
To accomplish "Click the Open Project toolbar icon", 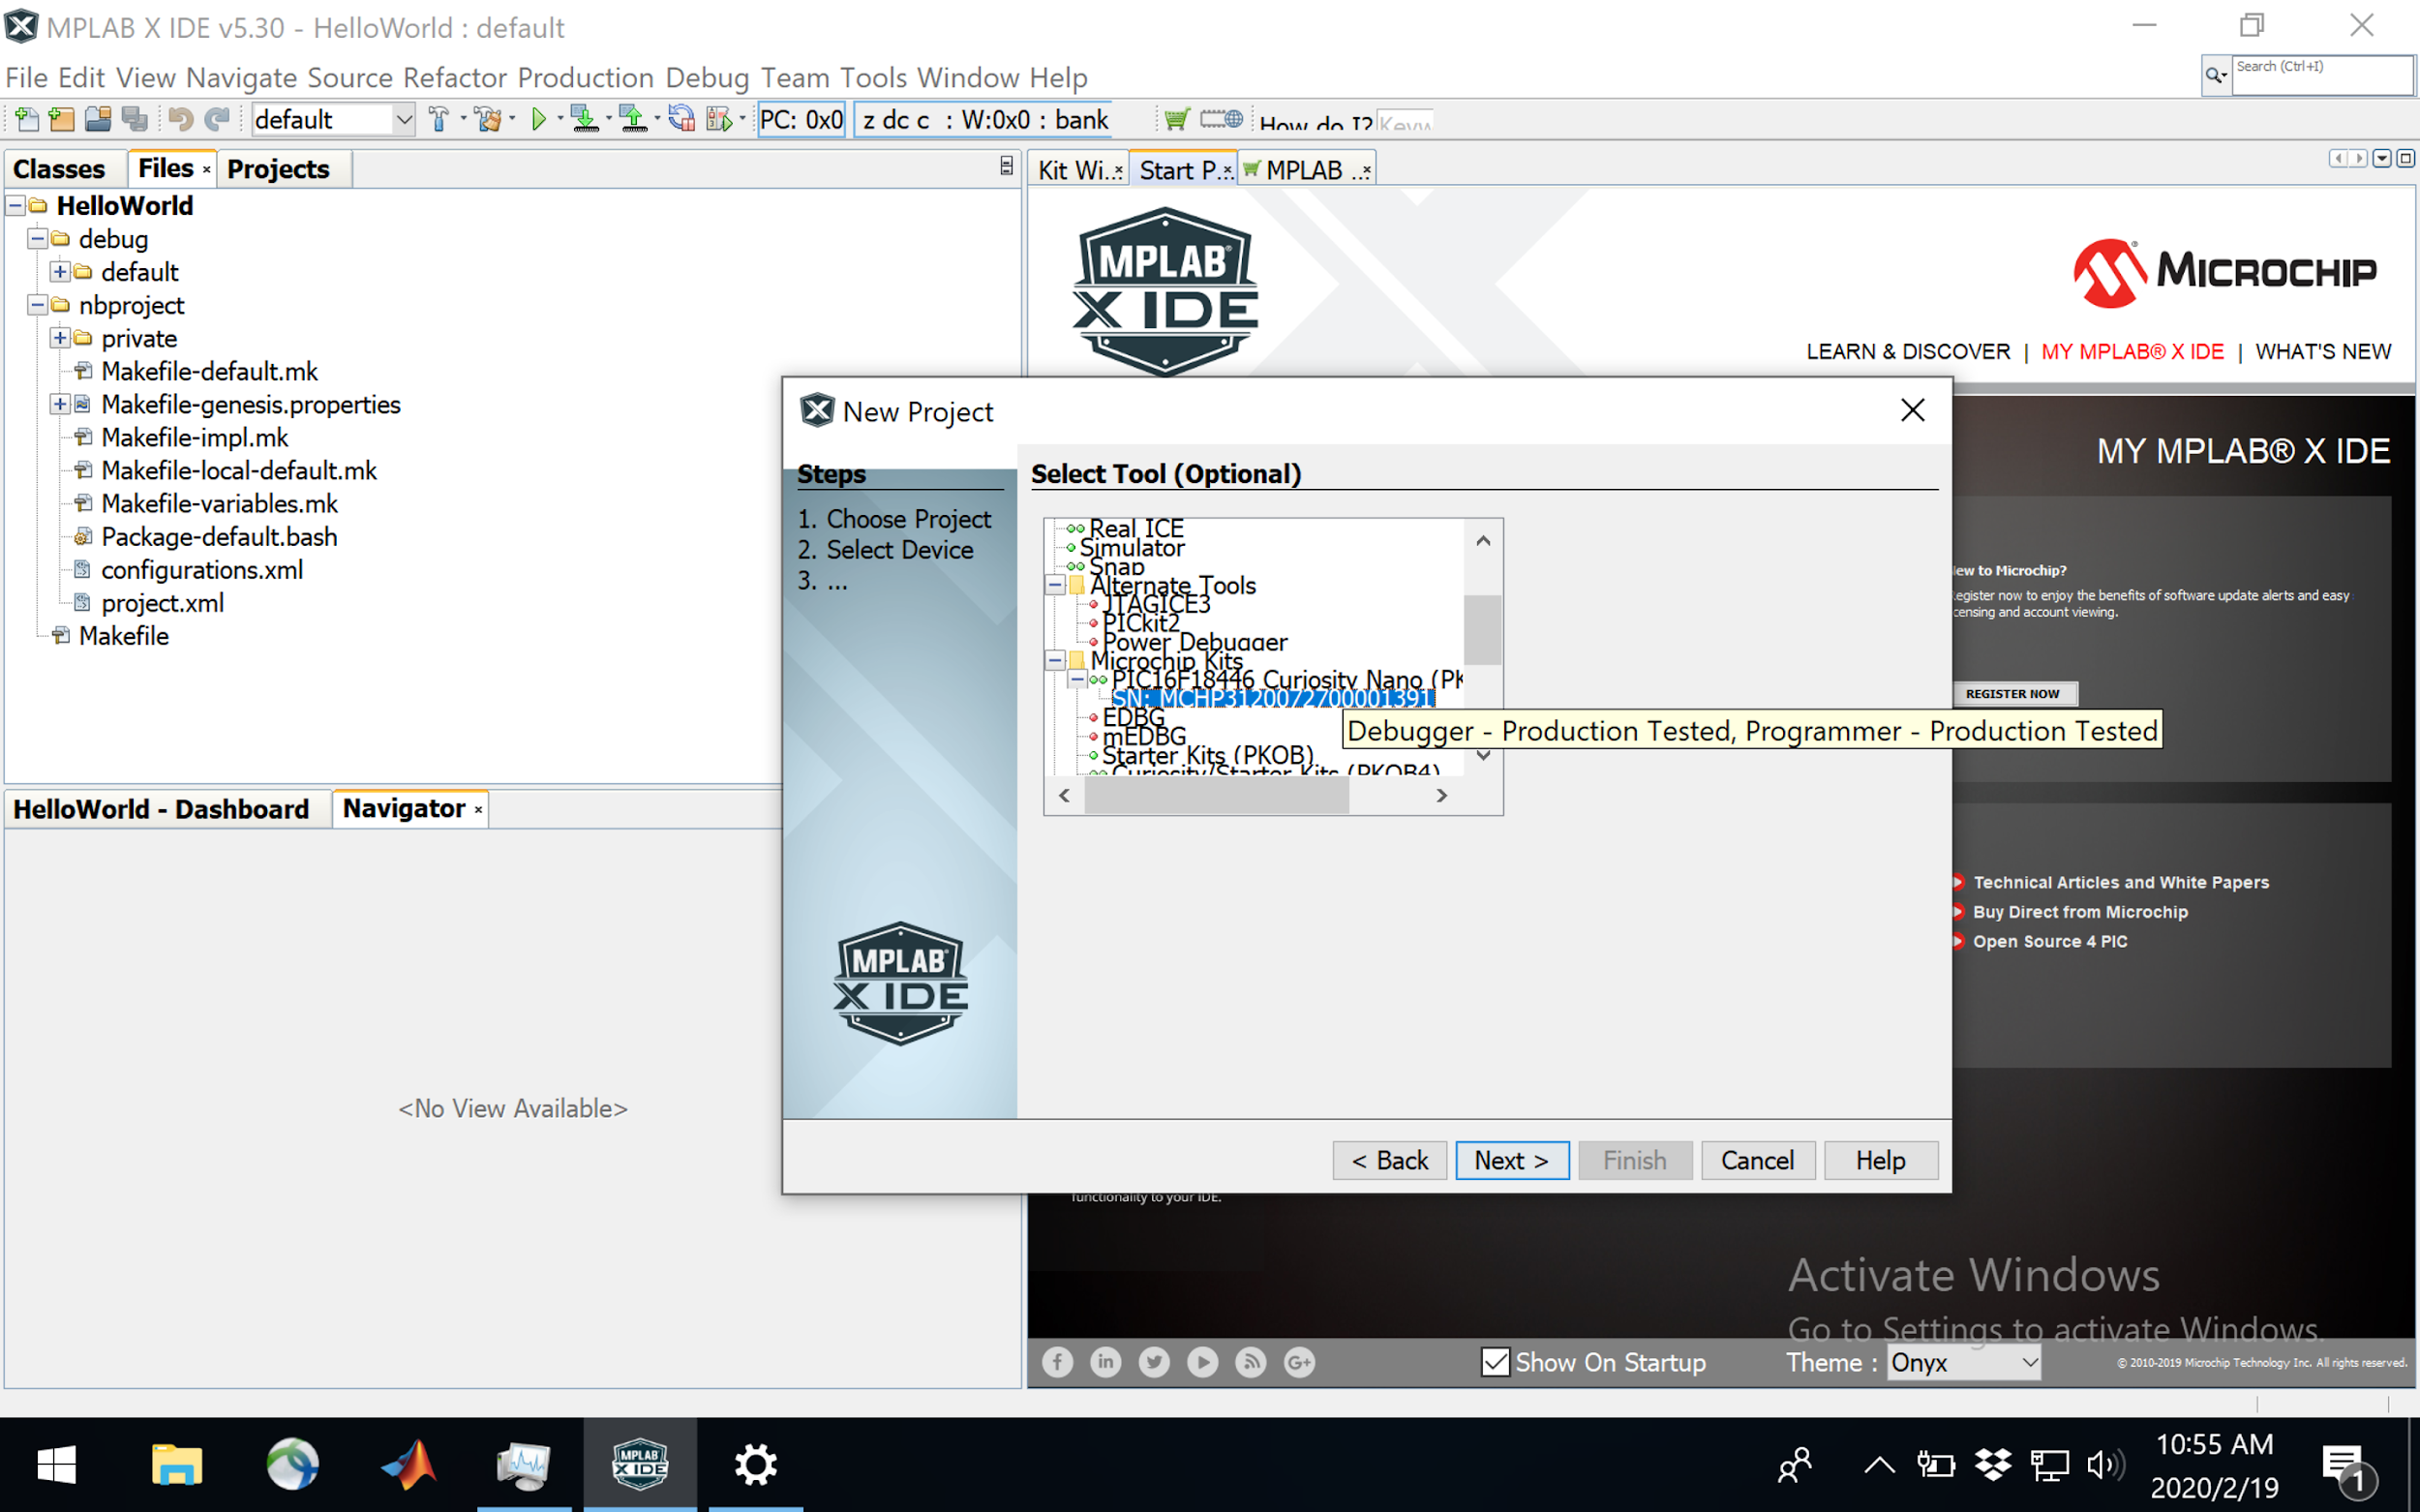I will click(x=97, y=120).
